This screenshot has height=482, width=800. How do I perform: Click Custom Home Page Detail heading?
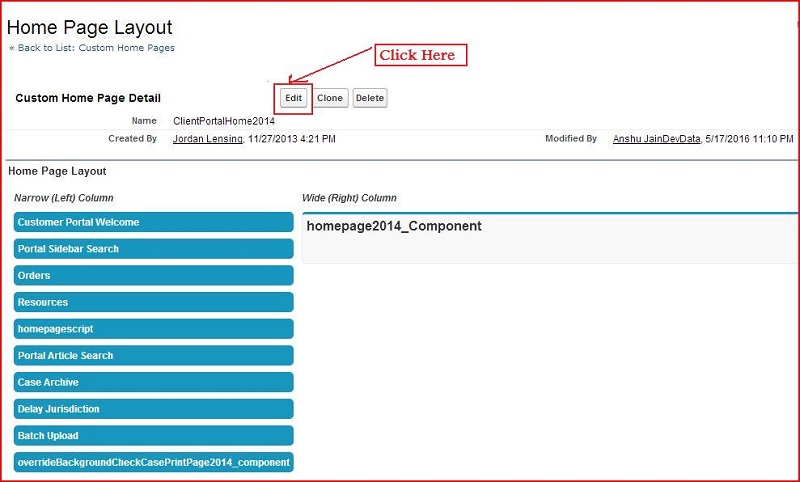click(88, 98)
